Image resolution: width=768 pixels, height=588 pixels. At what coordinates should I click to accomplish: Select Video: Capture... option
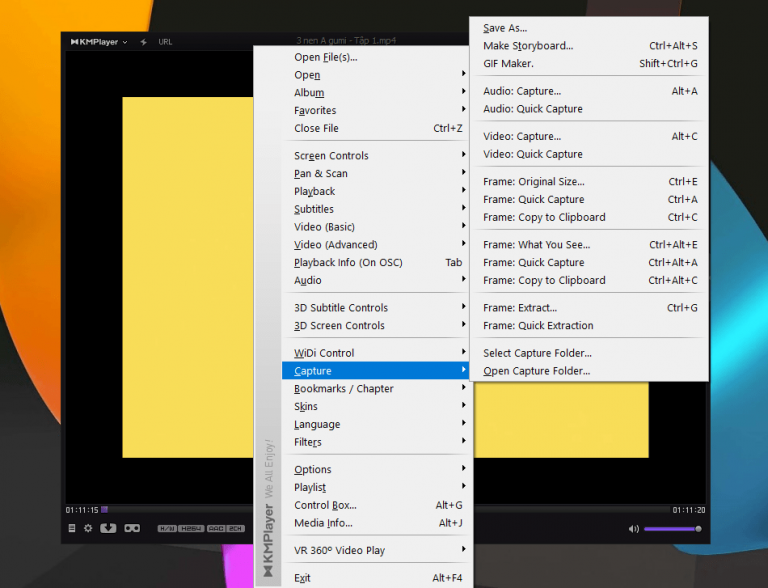589,136
